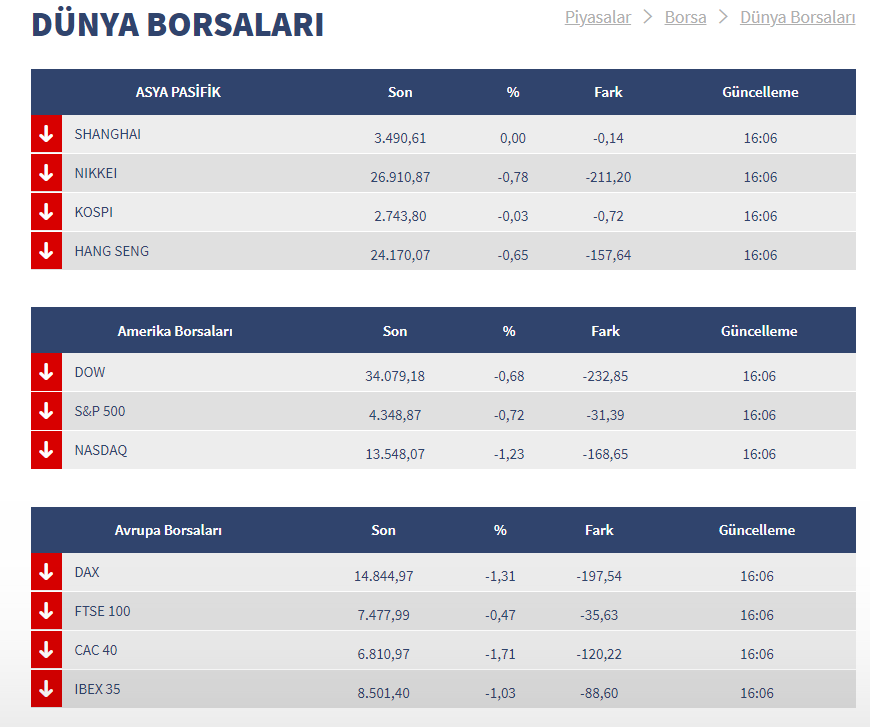Viewport: 870px width, 727px height.
Task: Click Nasdaq's last value 13.548,07
Action: click(395, 454)
